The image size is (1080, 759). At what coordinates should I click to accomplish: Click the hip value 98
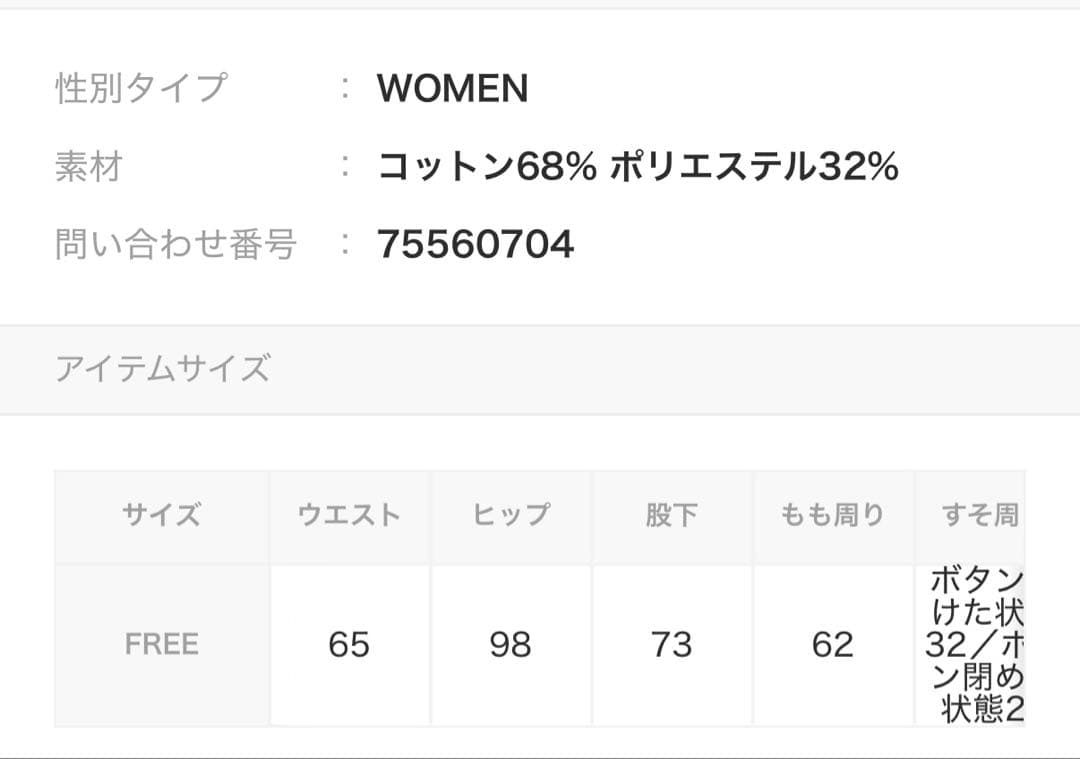click(x=510, y=645)
